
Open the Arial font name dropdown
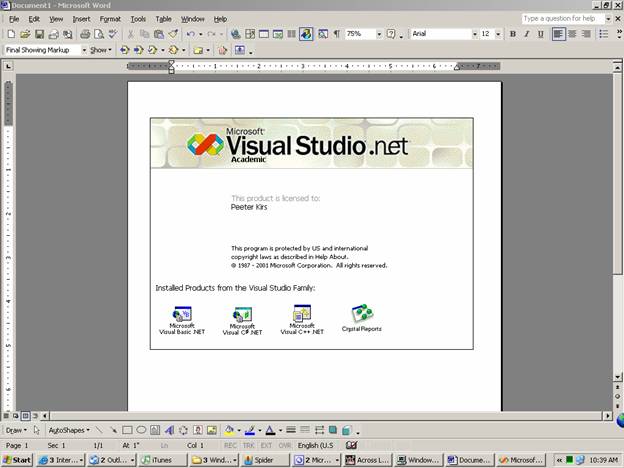(x=474, y=34)
